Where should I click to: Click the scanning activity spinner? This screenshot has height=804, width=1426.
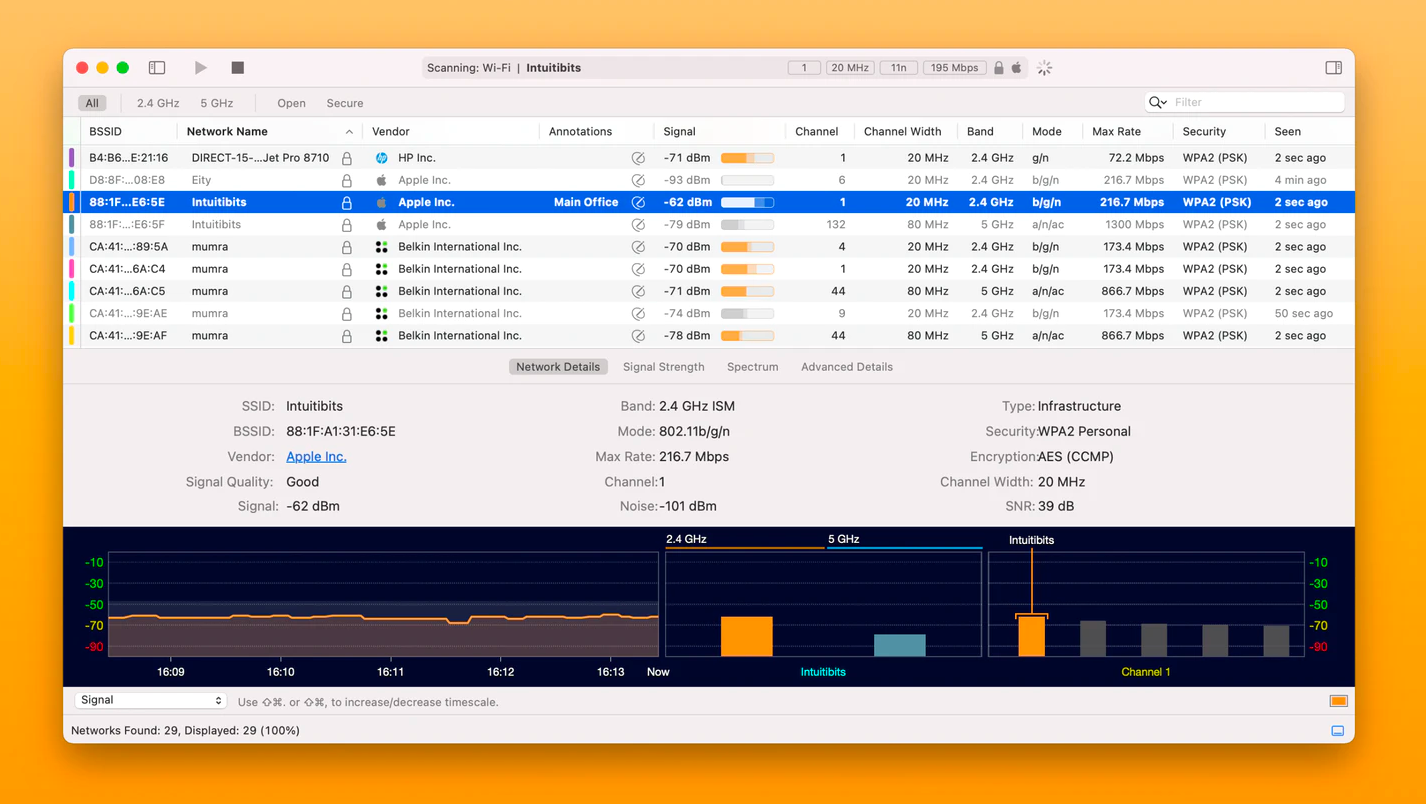(1044, 68)
